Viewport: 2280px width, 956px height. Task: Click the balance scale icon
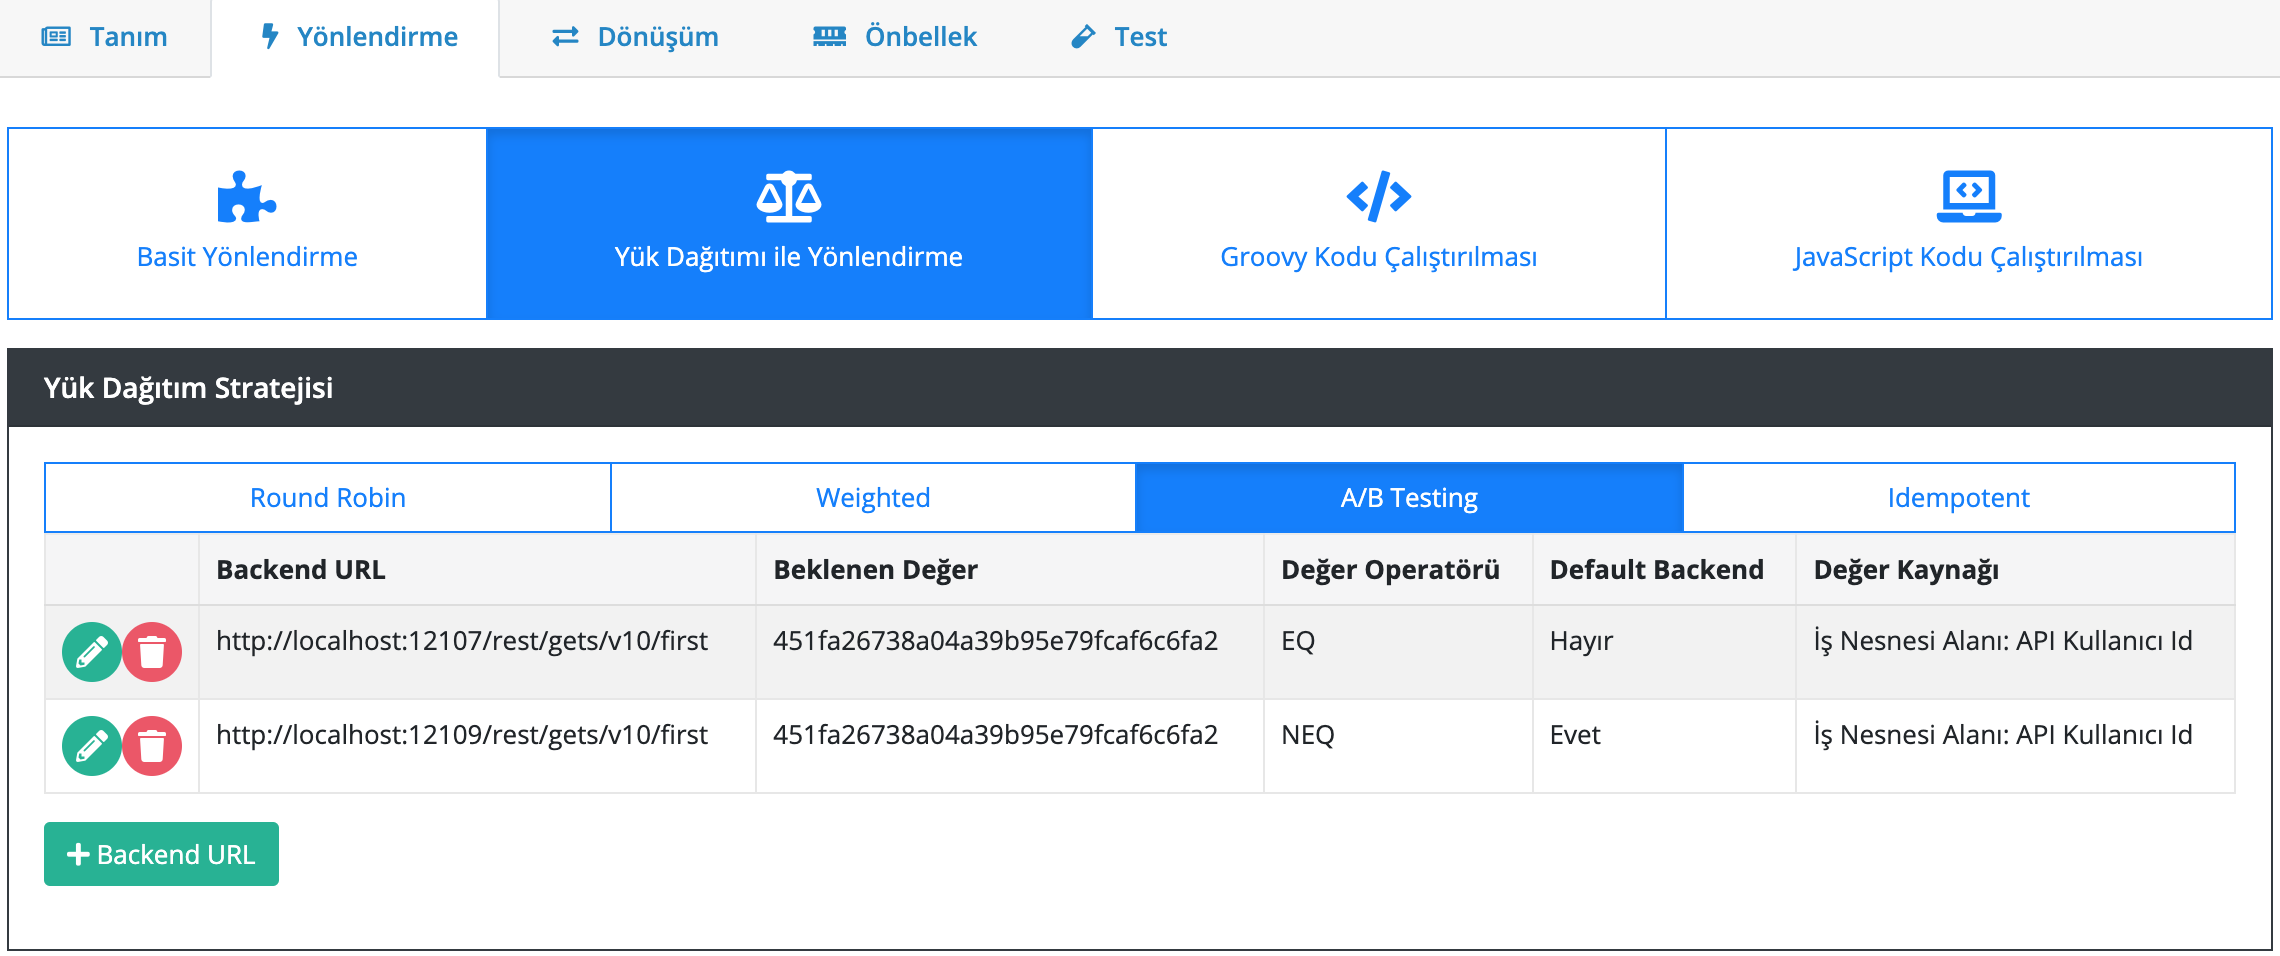coord(789,196)
